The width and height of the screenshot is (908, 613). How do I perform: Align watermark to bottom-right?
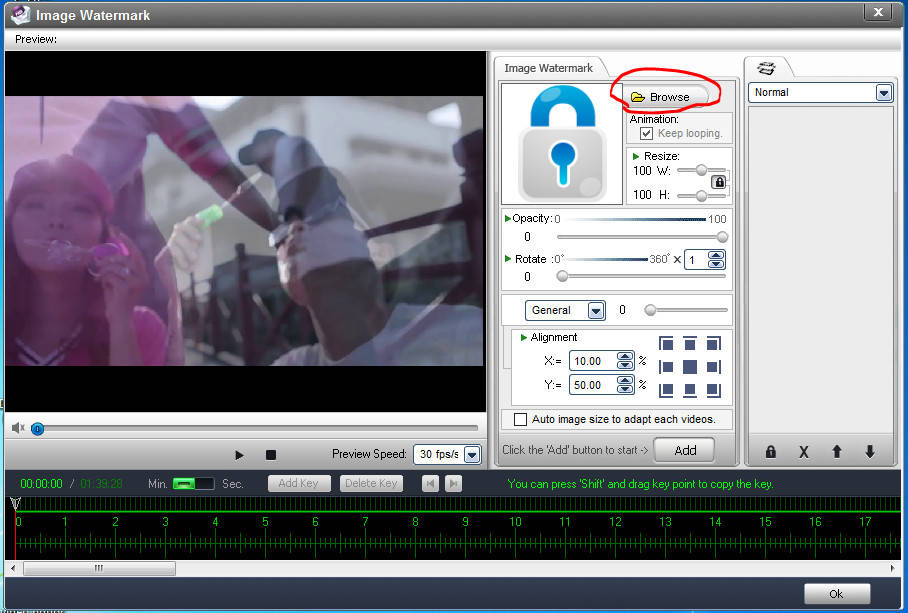click(713, 390)
